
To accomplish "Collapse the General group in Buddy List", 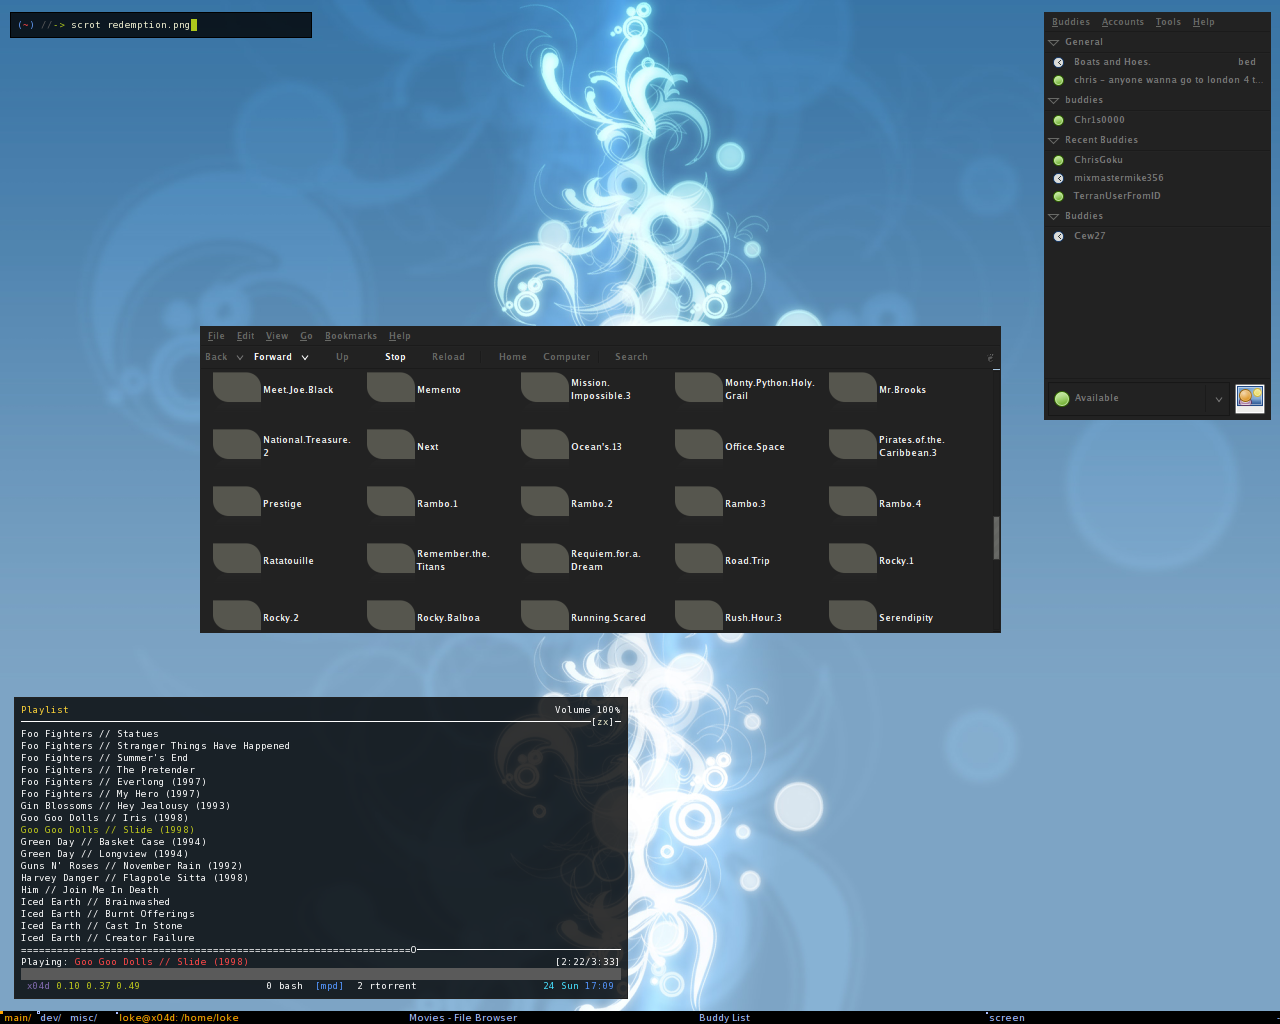I will 1053,42.
